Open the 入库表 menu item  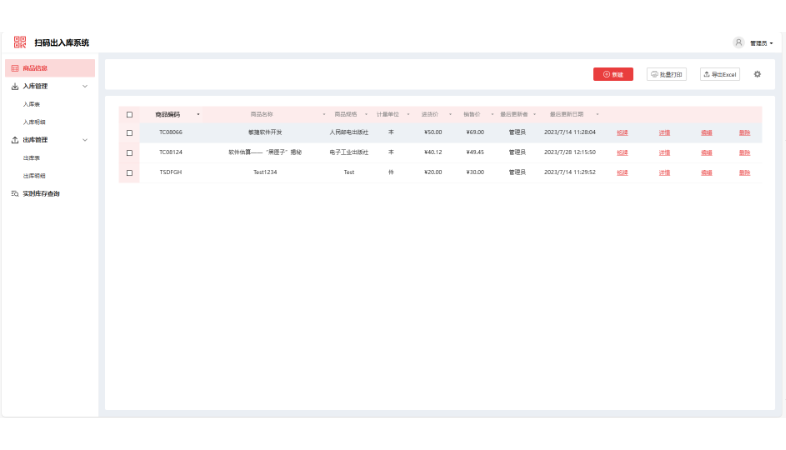coord(32,104)
